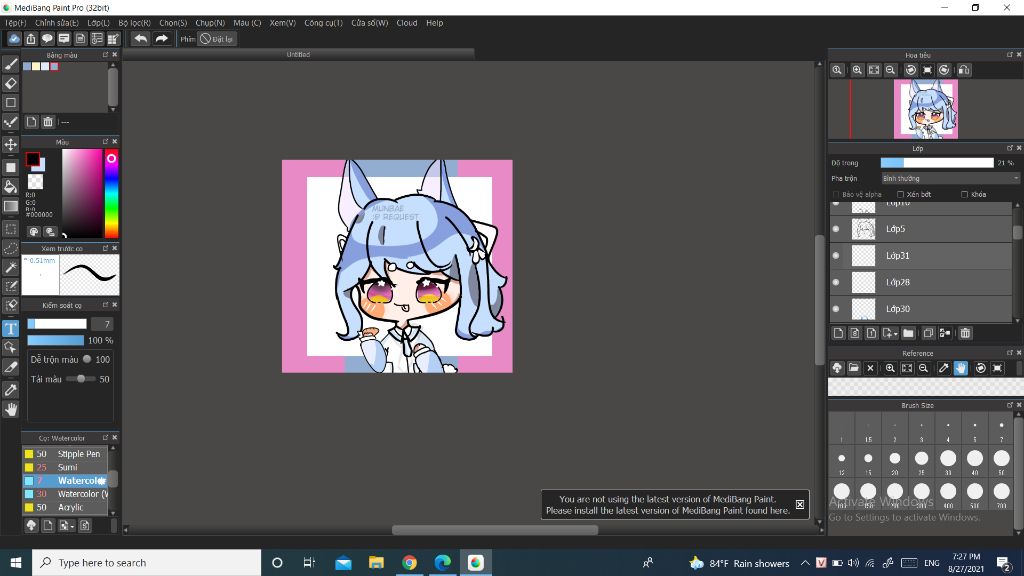Open the Tệp(F) menu

(x=16, y=23)
